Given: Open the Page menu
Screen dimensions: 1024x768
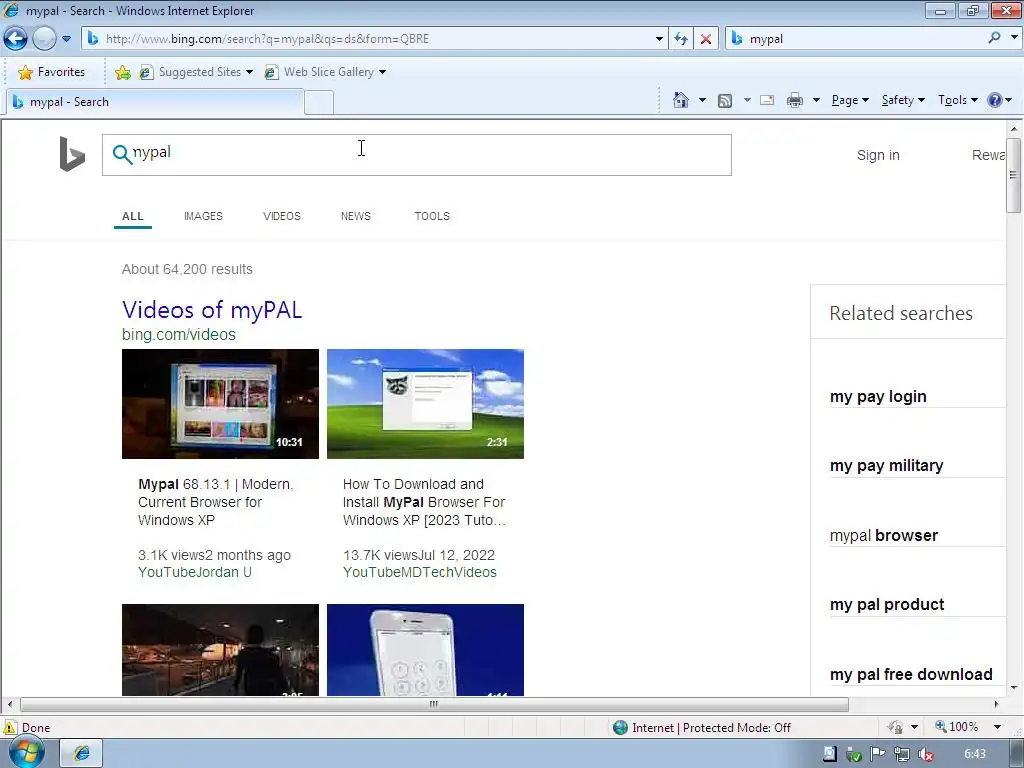Looking at the screenshot, I should [x=850, y=100].
